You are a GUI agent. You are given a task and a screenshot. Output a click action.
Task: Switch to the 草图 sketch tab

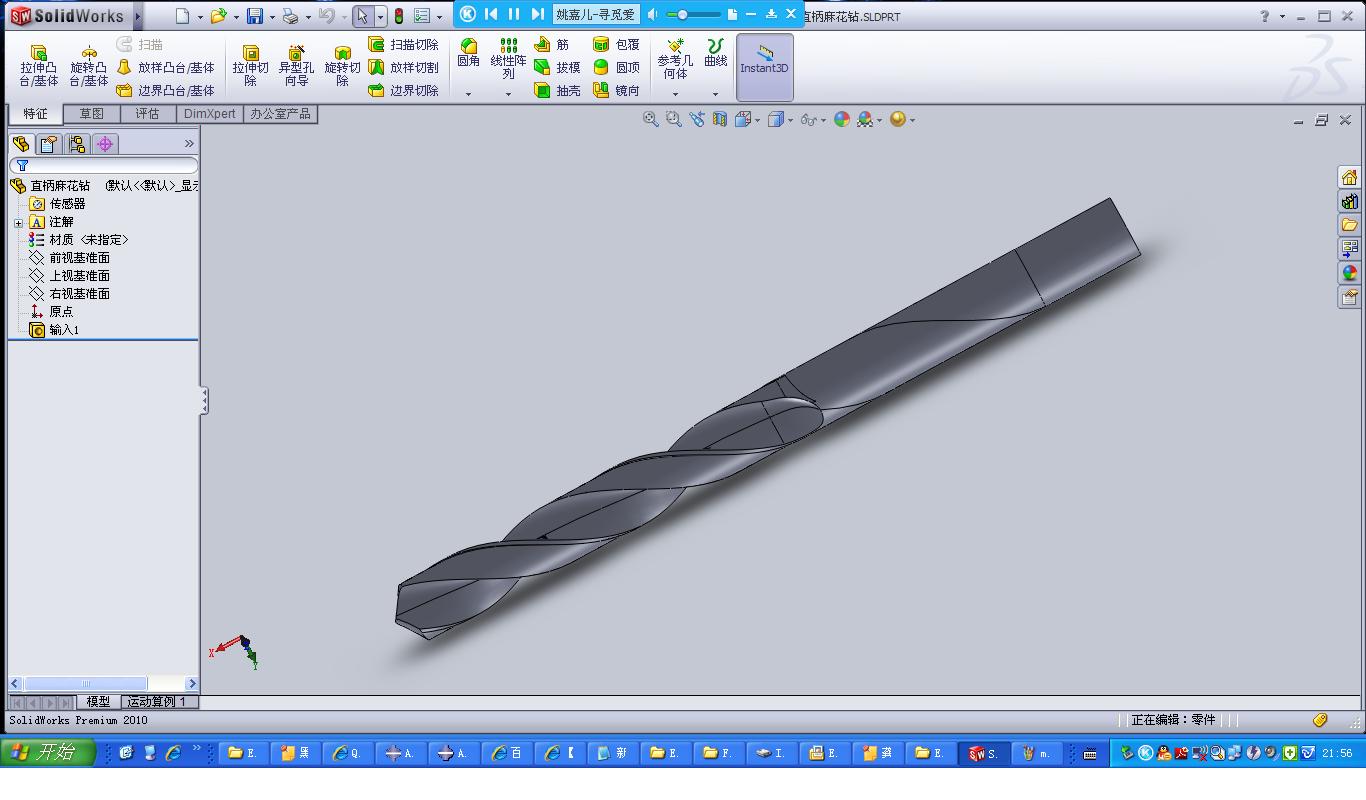[x=91, y=114]
